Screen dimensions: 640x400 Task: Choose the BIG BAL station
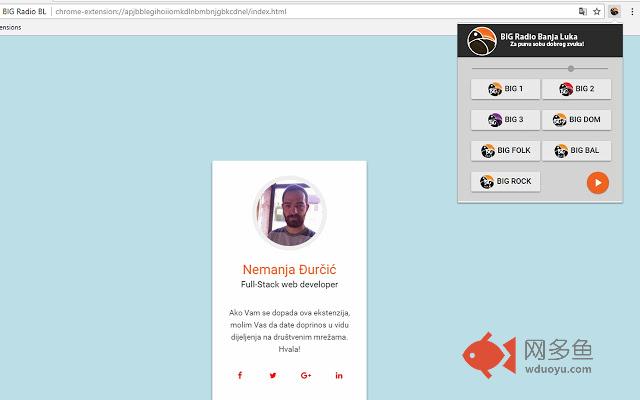click(577, 151)
